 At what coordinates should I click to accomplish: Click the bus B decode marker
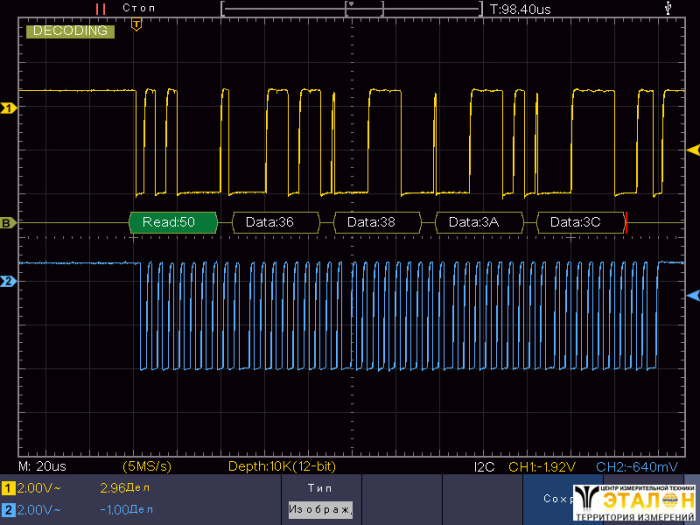9,223
